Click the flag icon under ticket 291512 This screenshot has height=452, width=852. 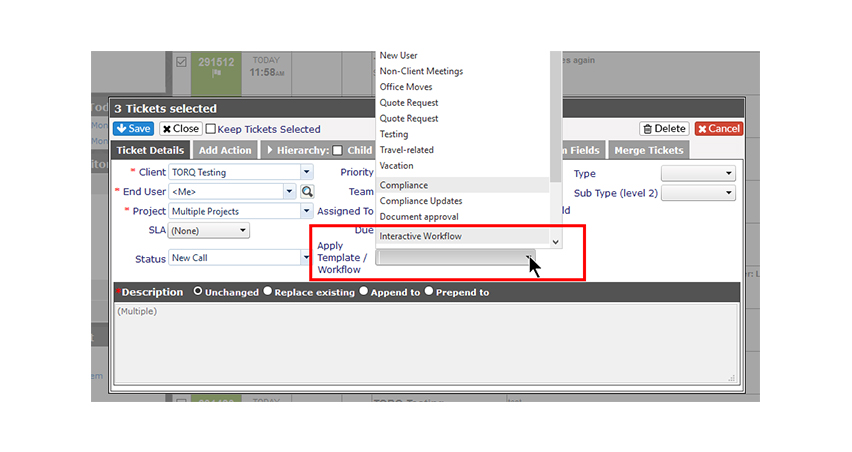[x=216, y=73]
